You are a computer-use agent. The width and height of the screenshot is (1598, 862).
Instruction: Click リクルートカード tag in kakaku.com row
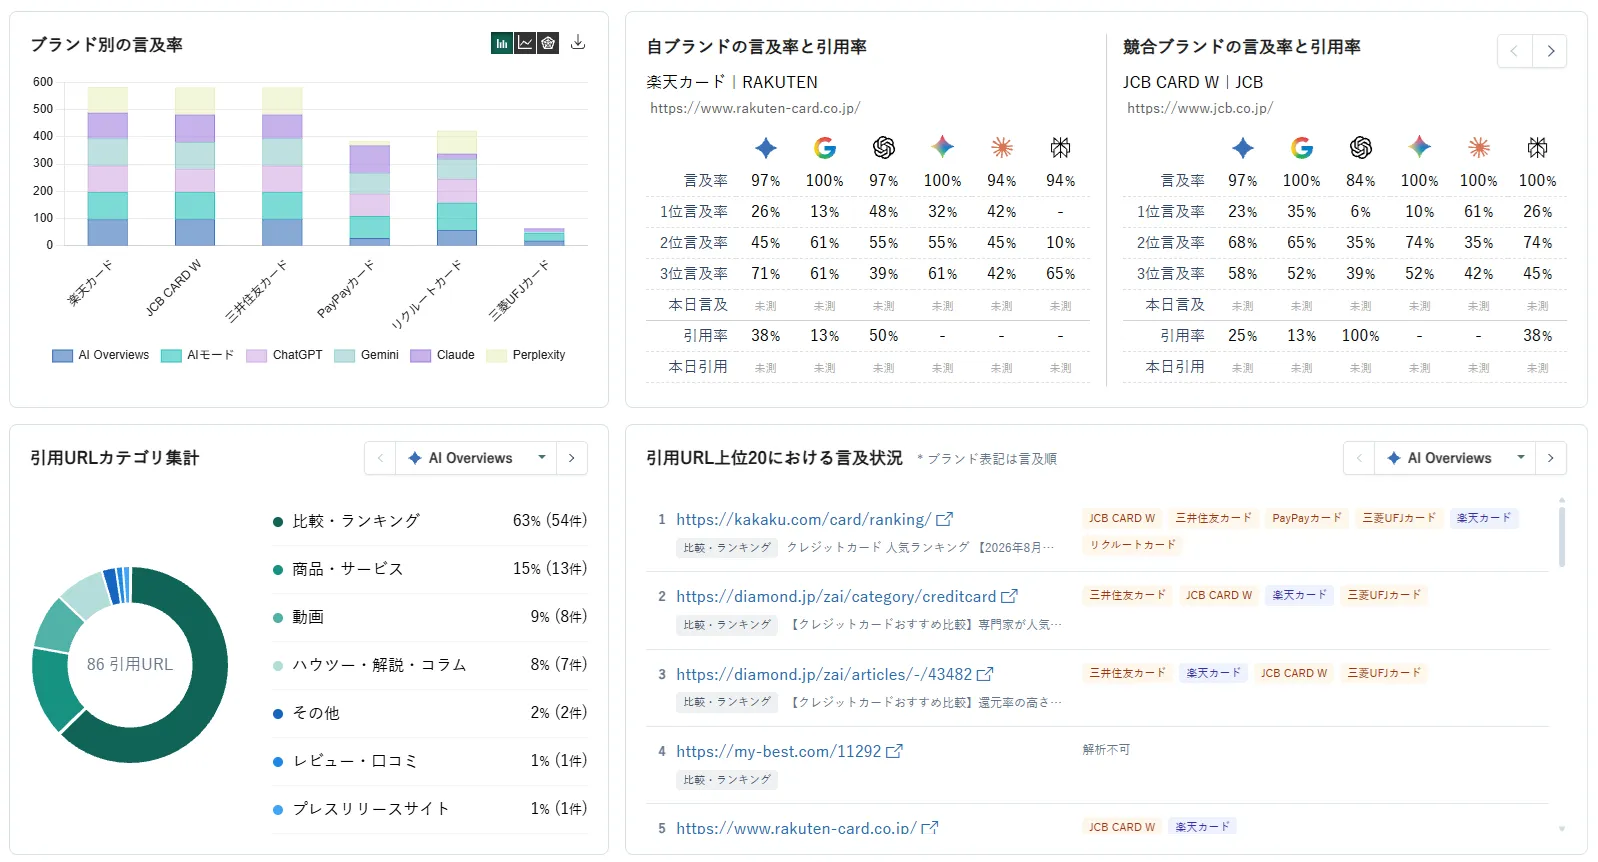tap(1133, 545)
